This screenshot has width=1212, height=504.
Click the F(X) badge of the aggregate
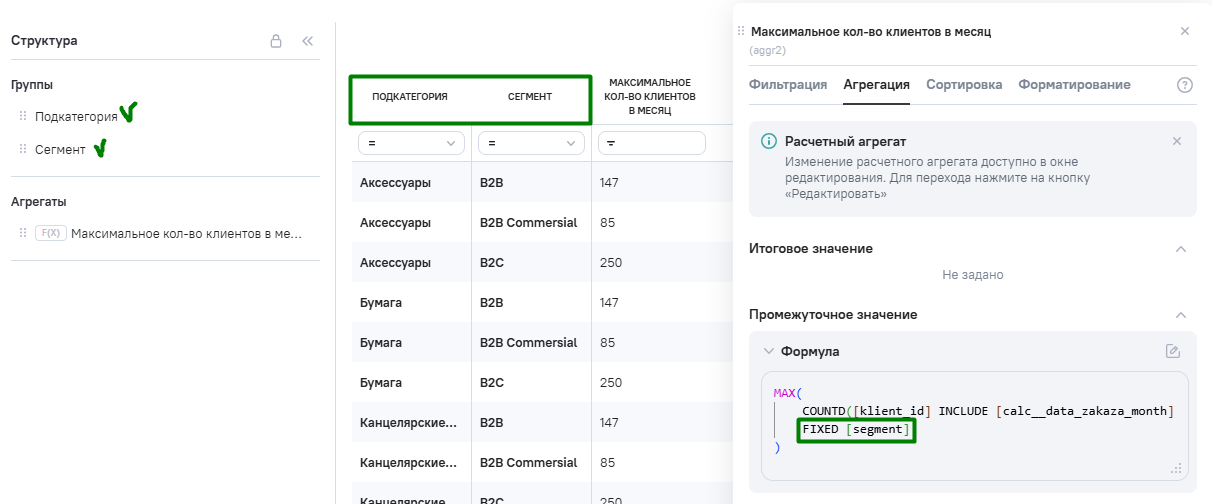(50, 233)
